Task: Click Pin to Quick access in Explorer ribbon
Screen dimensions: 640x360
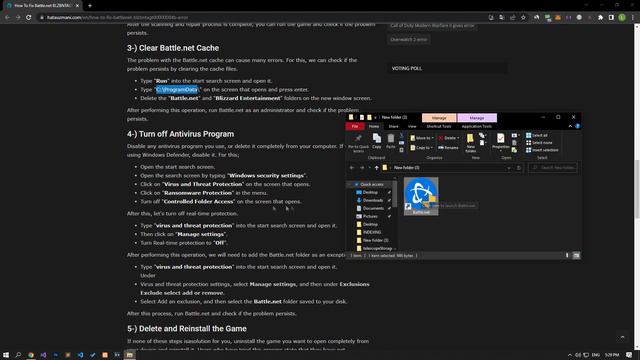Action: click(x=358, y=143)
